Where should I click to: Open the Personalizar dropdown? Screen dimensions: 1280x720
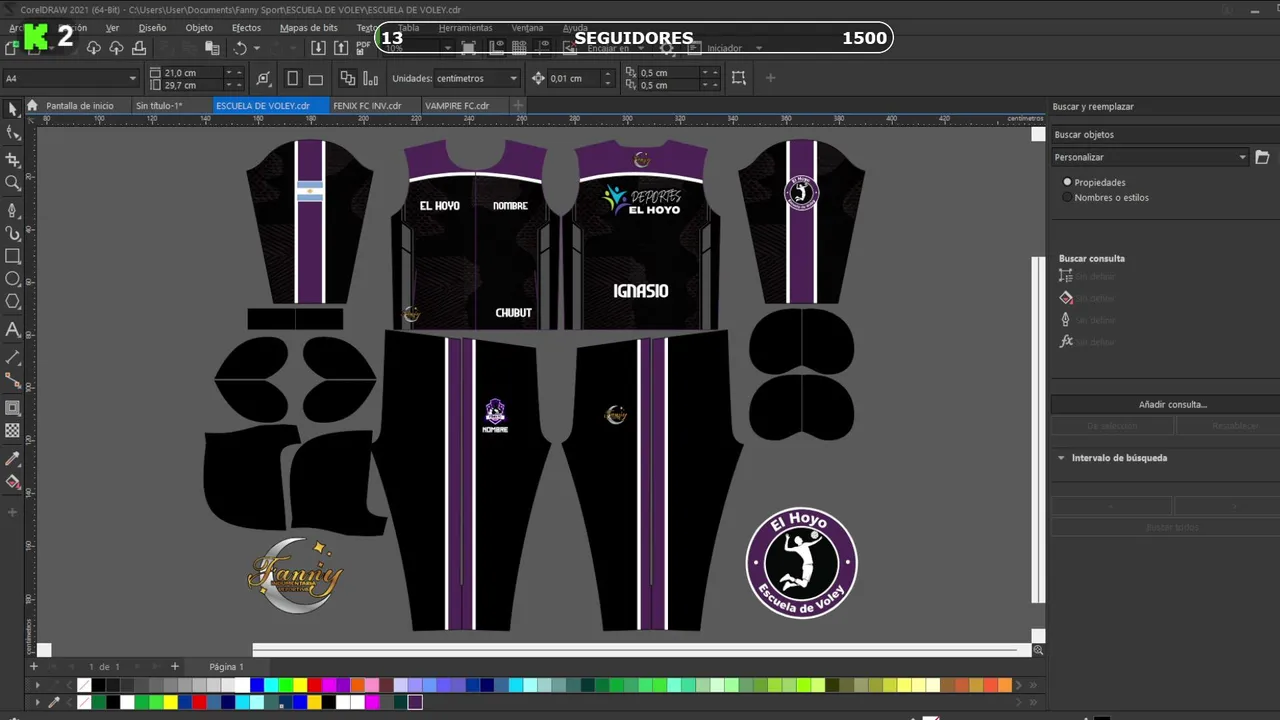pos(1150,157)
